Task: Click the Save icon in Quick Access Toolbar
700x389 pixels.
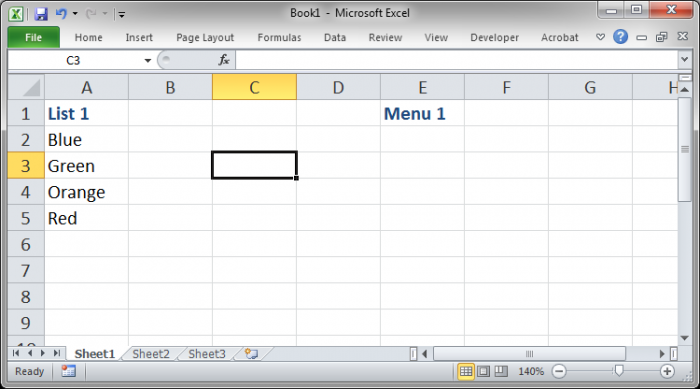Action: (x=41, y=14)
